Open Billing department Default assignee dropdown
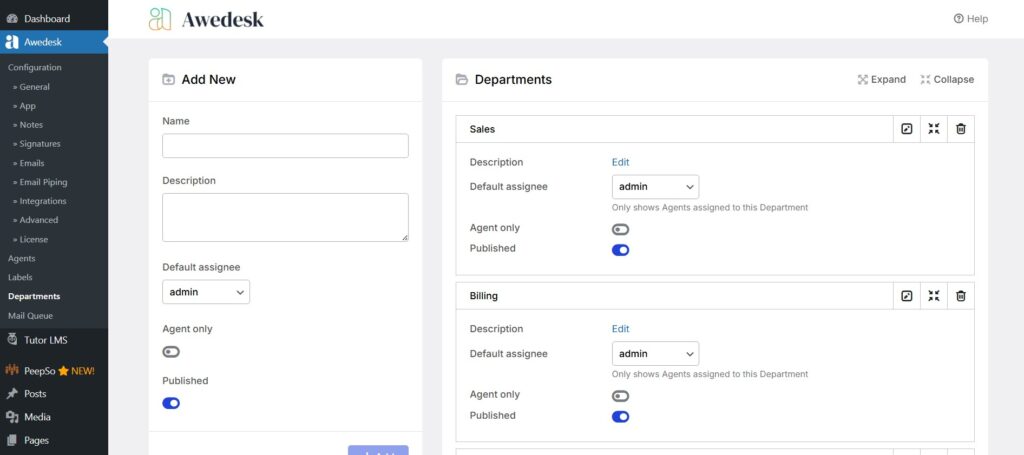 pyautogui.click(x=655, y=354)
